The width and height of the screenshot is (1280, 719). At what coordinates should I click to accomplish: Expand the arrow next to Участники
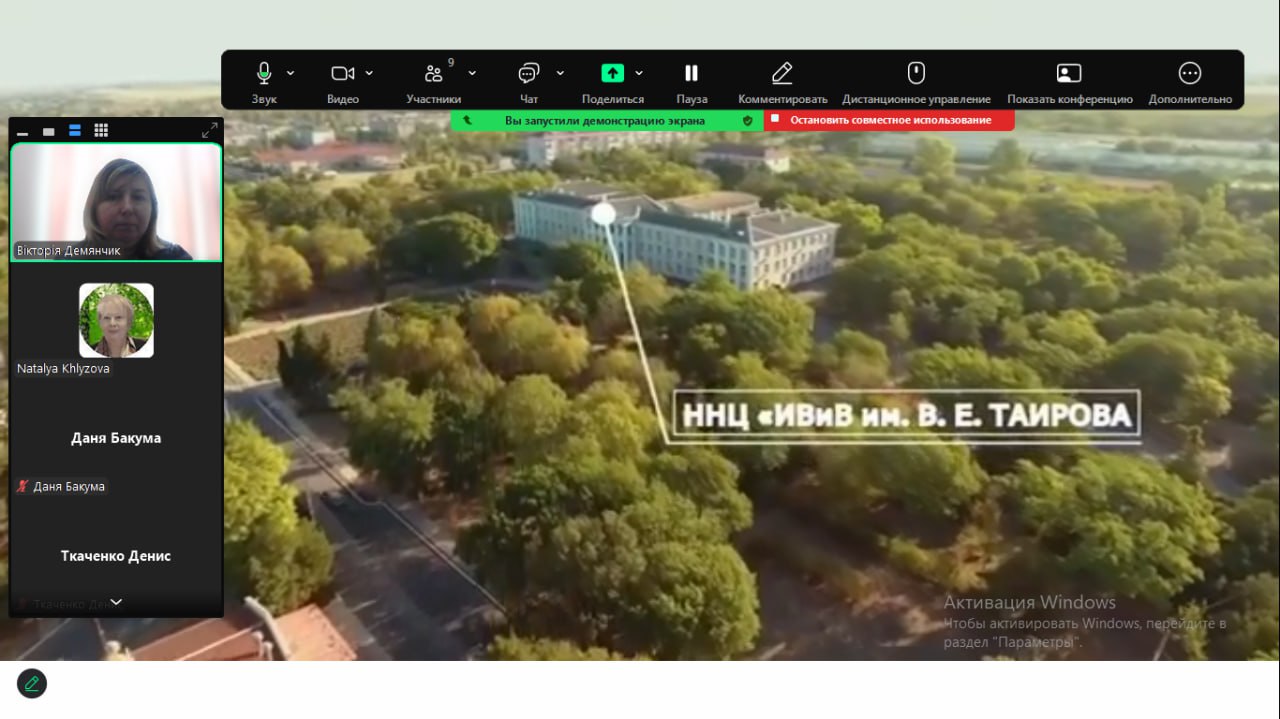(x=472, y=73)
